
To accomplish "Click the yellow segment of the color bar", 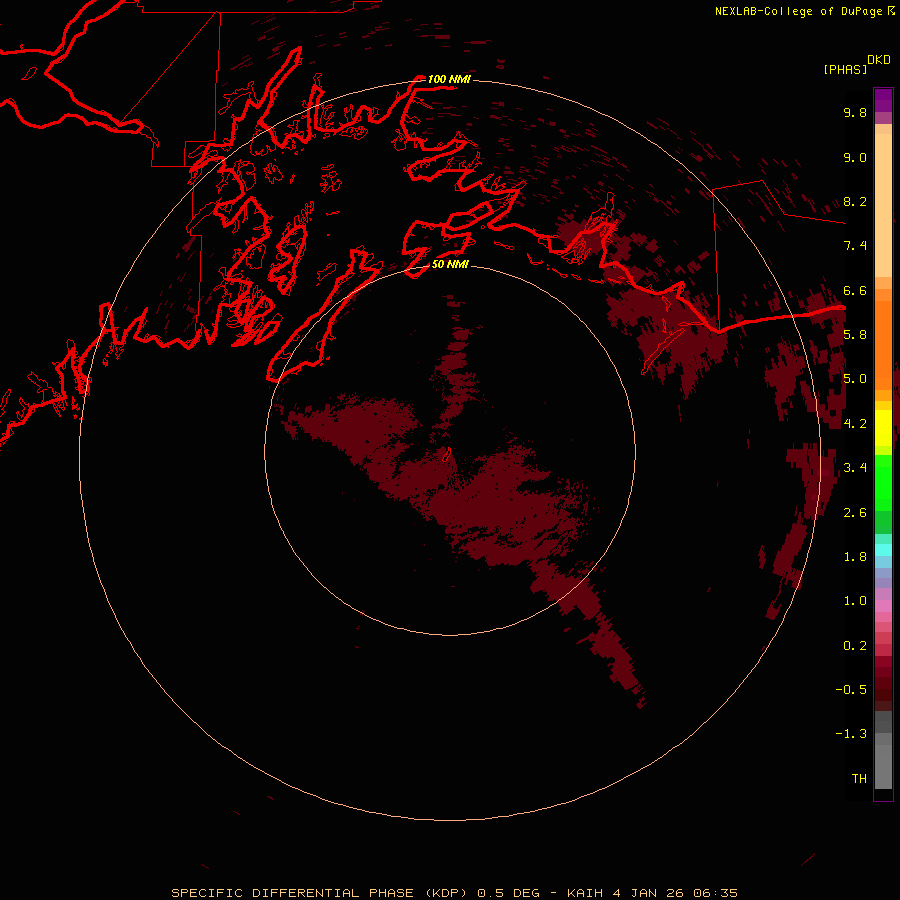I will pos(883,428).
